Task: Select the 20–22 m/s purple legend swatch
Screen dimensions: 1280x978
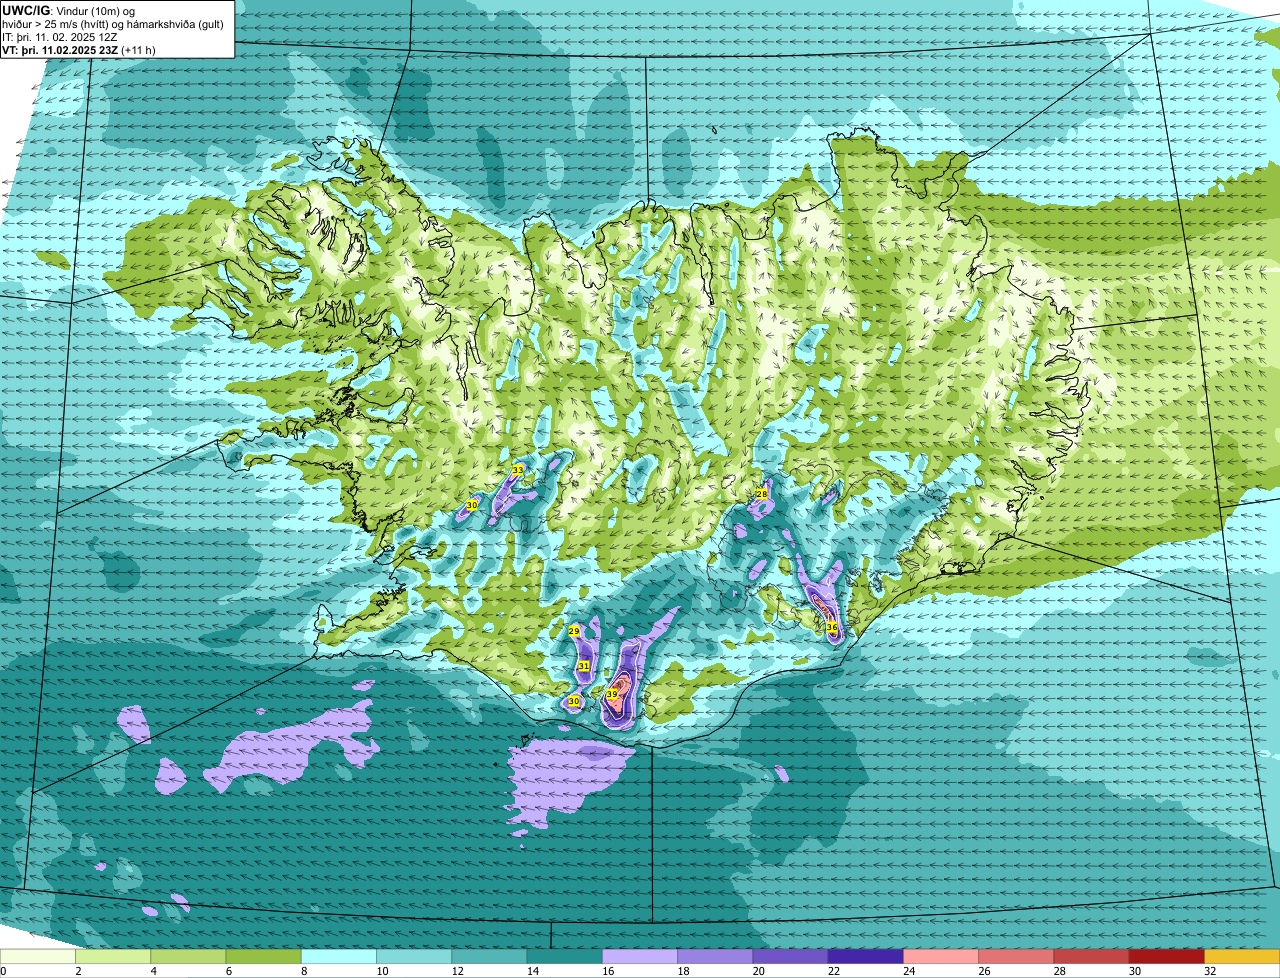Action: pos(790,957)
